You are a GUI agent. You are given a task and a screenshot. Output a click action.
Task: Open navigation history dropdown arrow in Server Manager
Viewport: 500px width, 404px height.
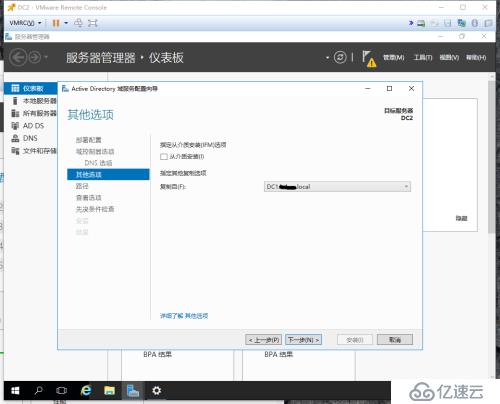pos(46,57)
